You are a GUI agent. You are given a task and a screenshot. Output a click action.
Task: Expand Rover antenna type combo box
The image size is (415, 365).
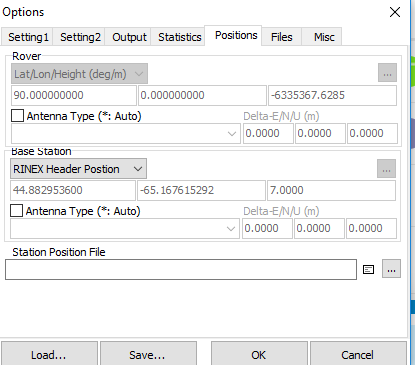(126, 134)
